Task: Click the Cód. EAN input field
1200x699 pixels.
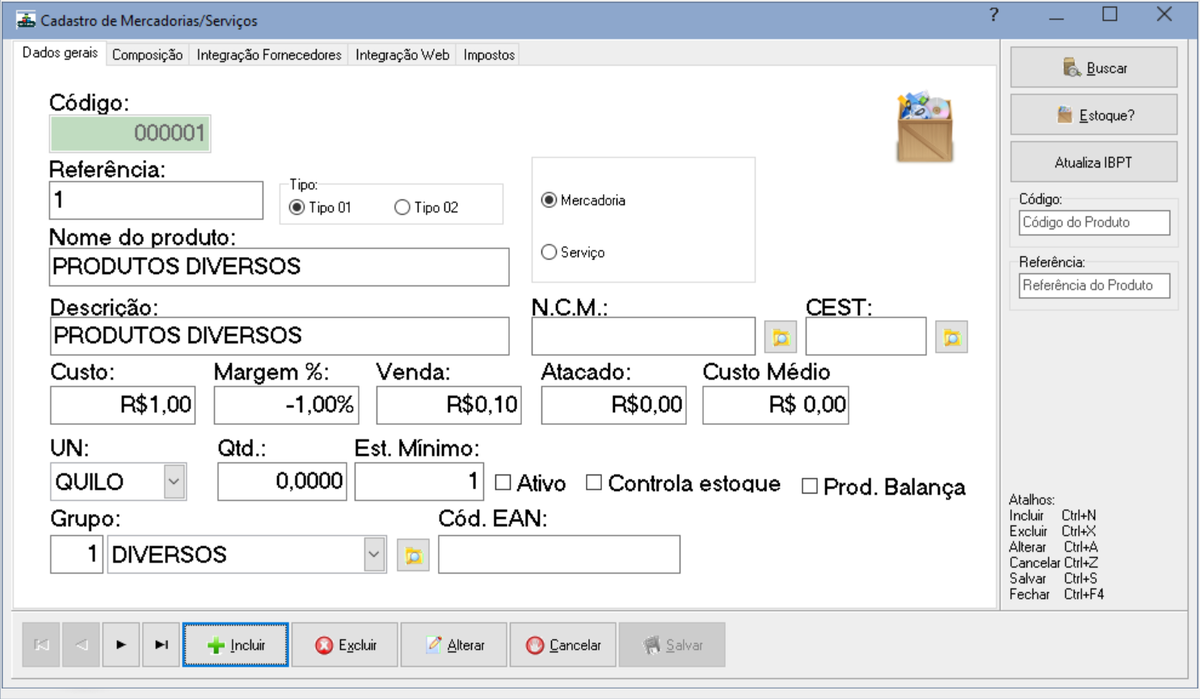Action: [x=559, y=554]
